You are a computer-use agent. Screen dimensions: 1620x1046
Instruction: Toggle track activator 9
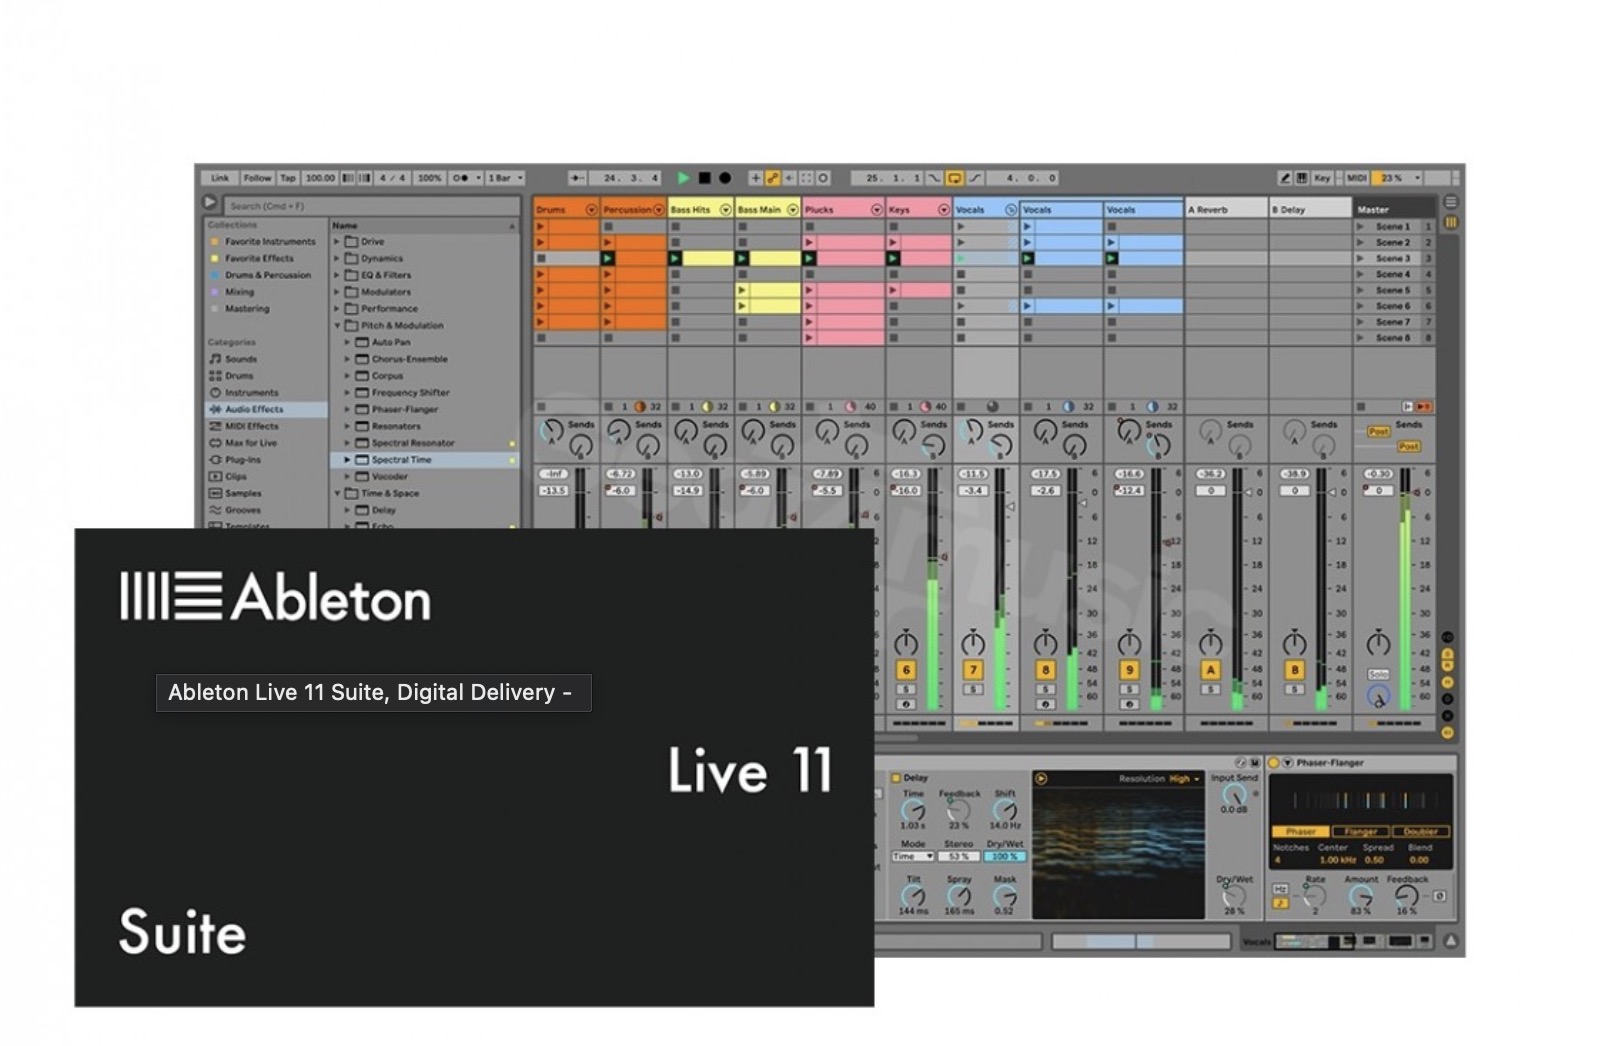coord(1129,670)
